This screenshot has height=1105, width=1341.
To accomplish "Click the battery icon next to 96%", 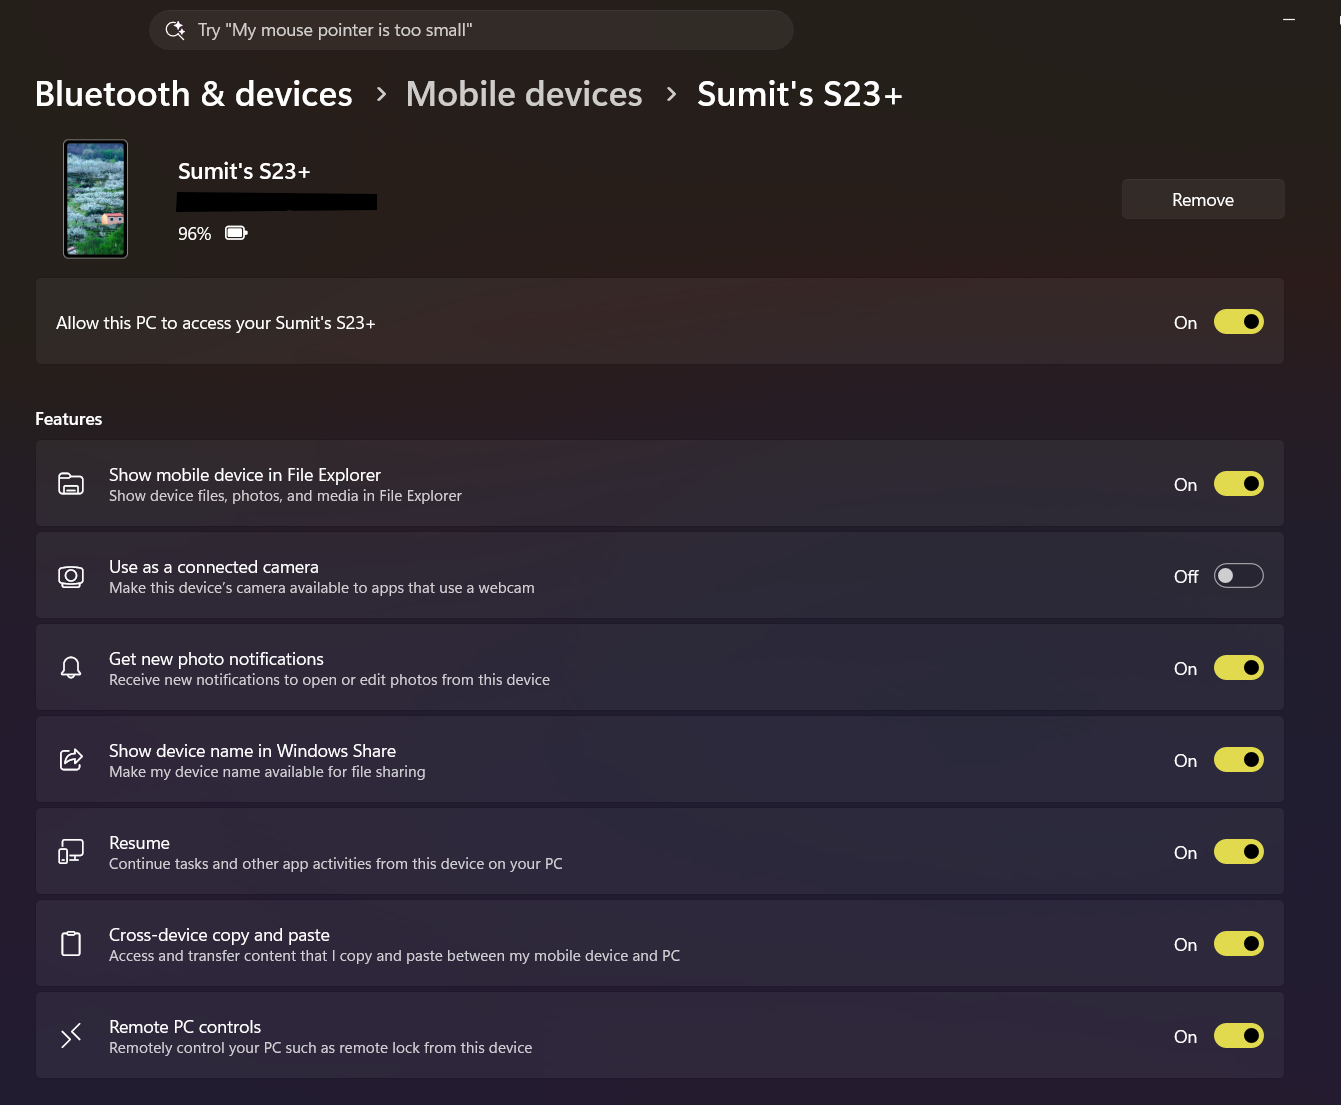I will [x=236, y=233].
